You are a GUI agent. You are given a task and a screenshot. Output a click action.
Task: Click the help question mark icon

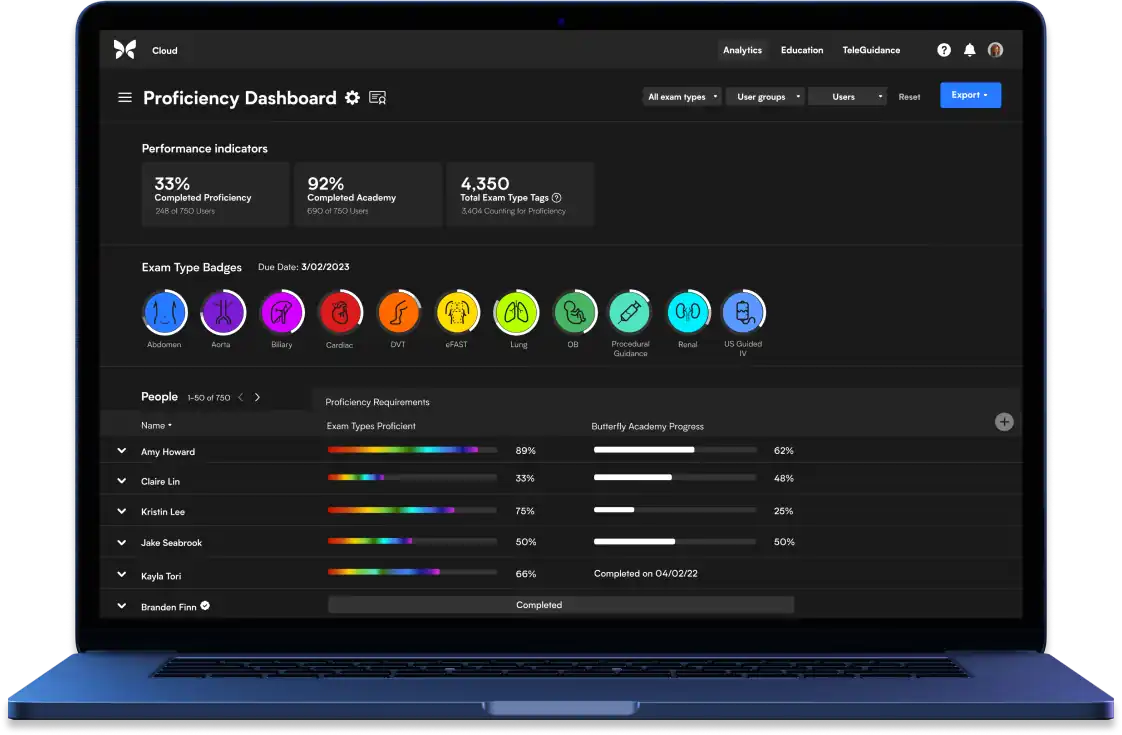point(943,49)
